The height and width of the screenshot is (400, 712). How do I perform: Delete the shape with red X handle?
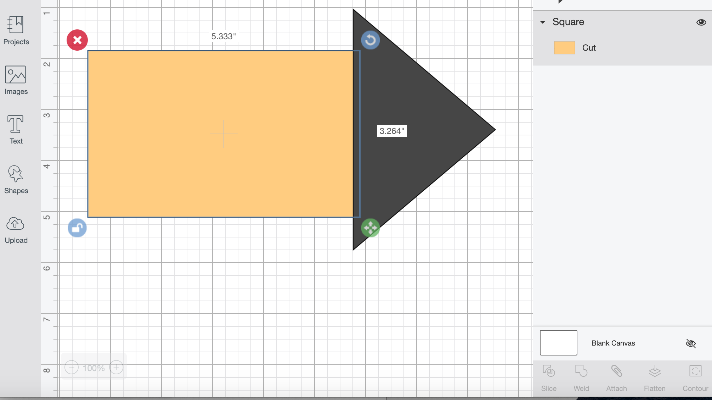click(x=77, y=40)
